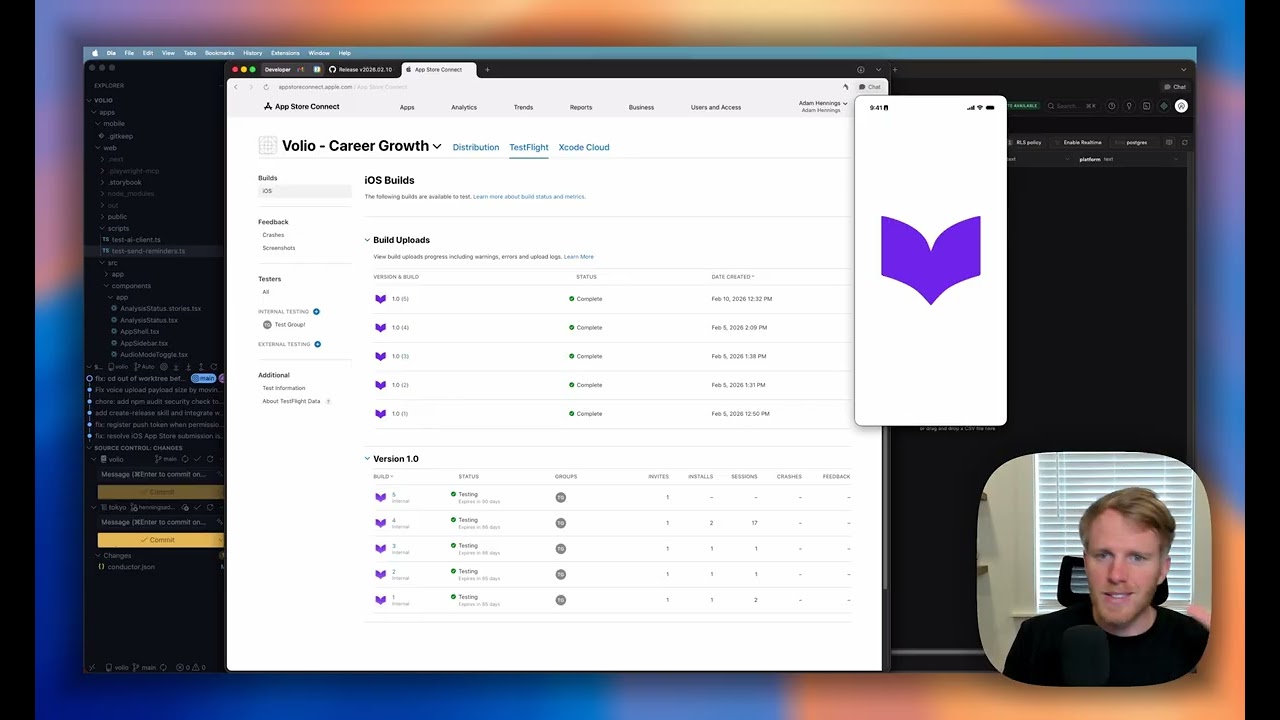Open Crashes under Feedback

coord(273,235)
